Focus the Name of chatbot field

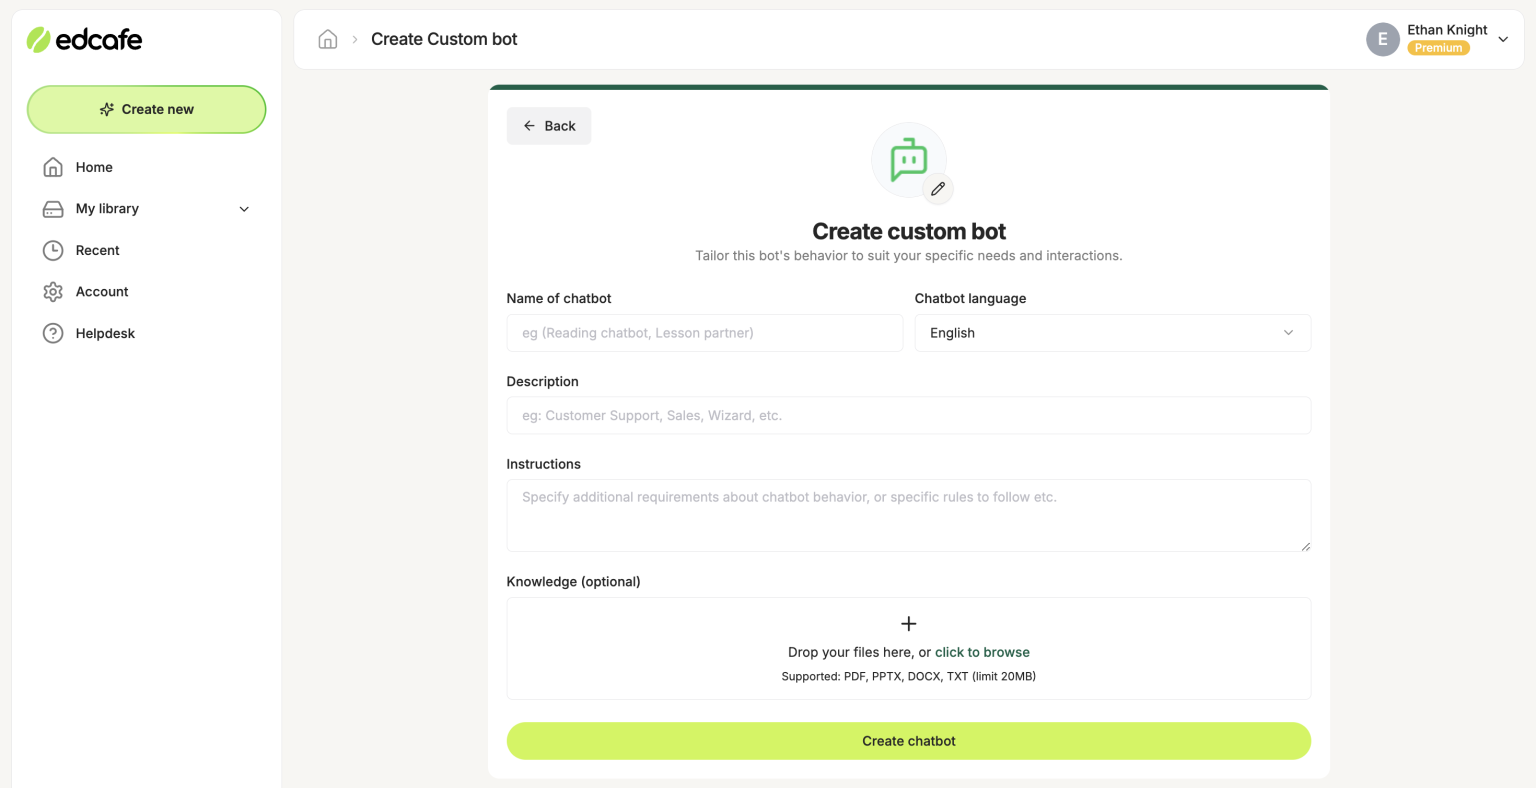click(x=704, y=332)
